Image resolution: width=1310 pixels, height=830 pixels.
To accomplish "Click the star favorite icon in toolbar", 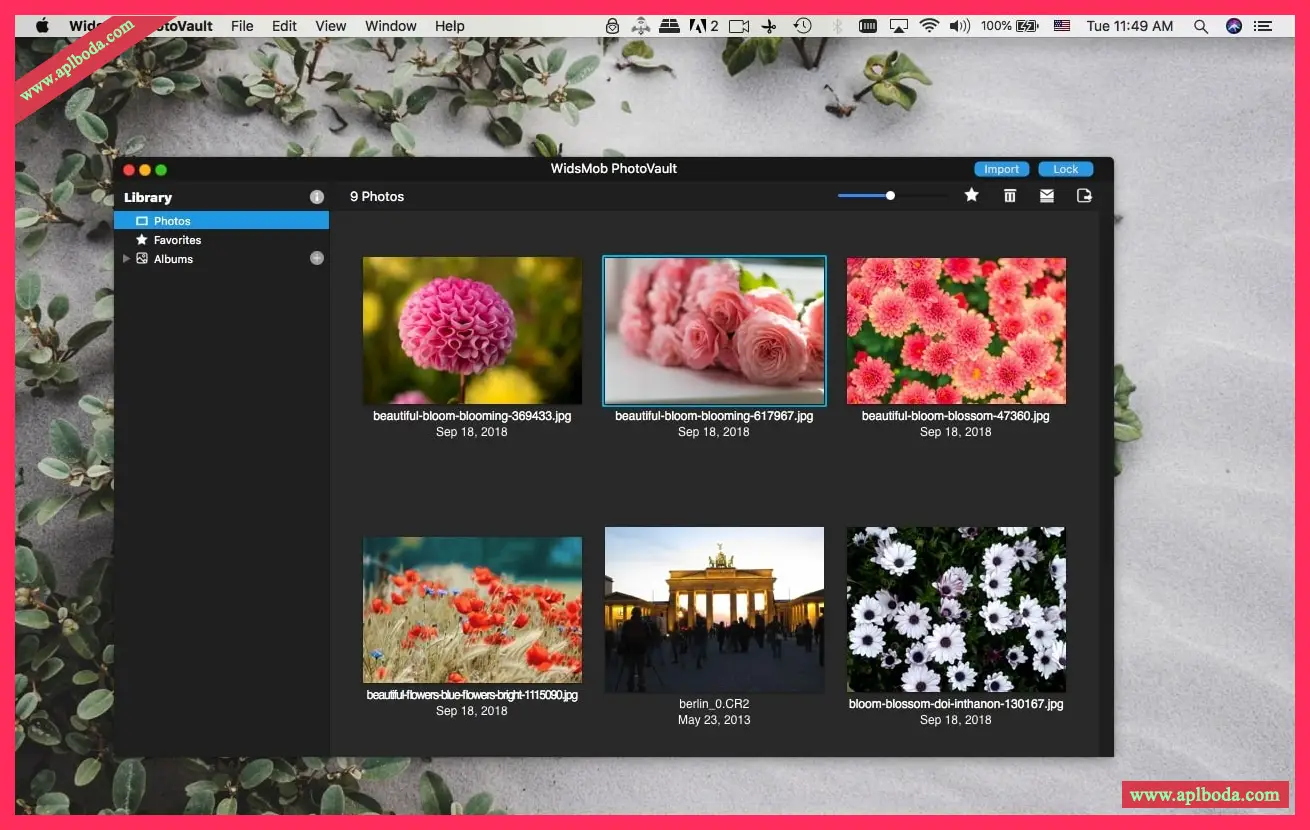I will pyautogui.click(x=971, y=196).
